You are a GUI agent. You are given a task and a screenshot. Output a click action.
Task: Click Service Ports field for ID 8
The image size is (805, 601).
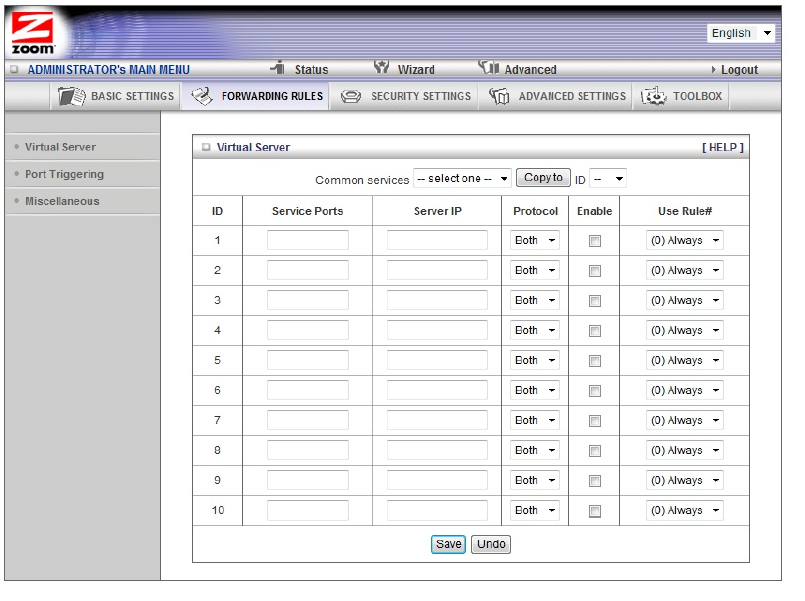pyautogui.click(x=308, y=450)
